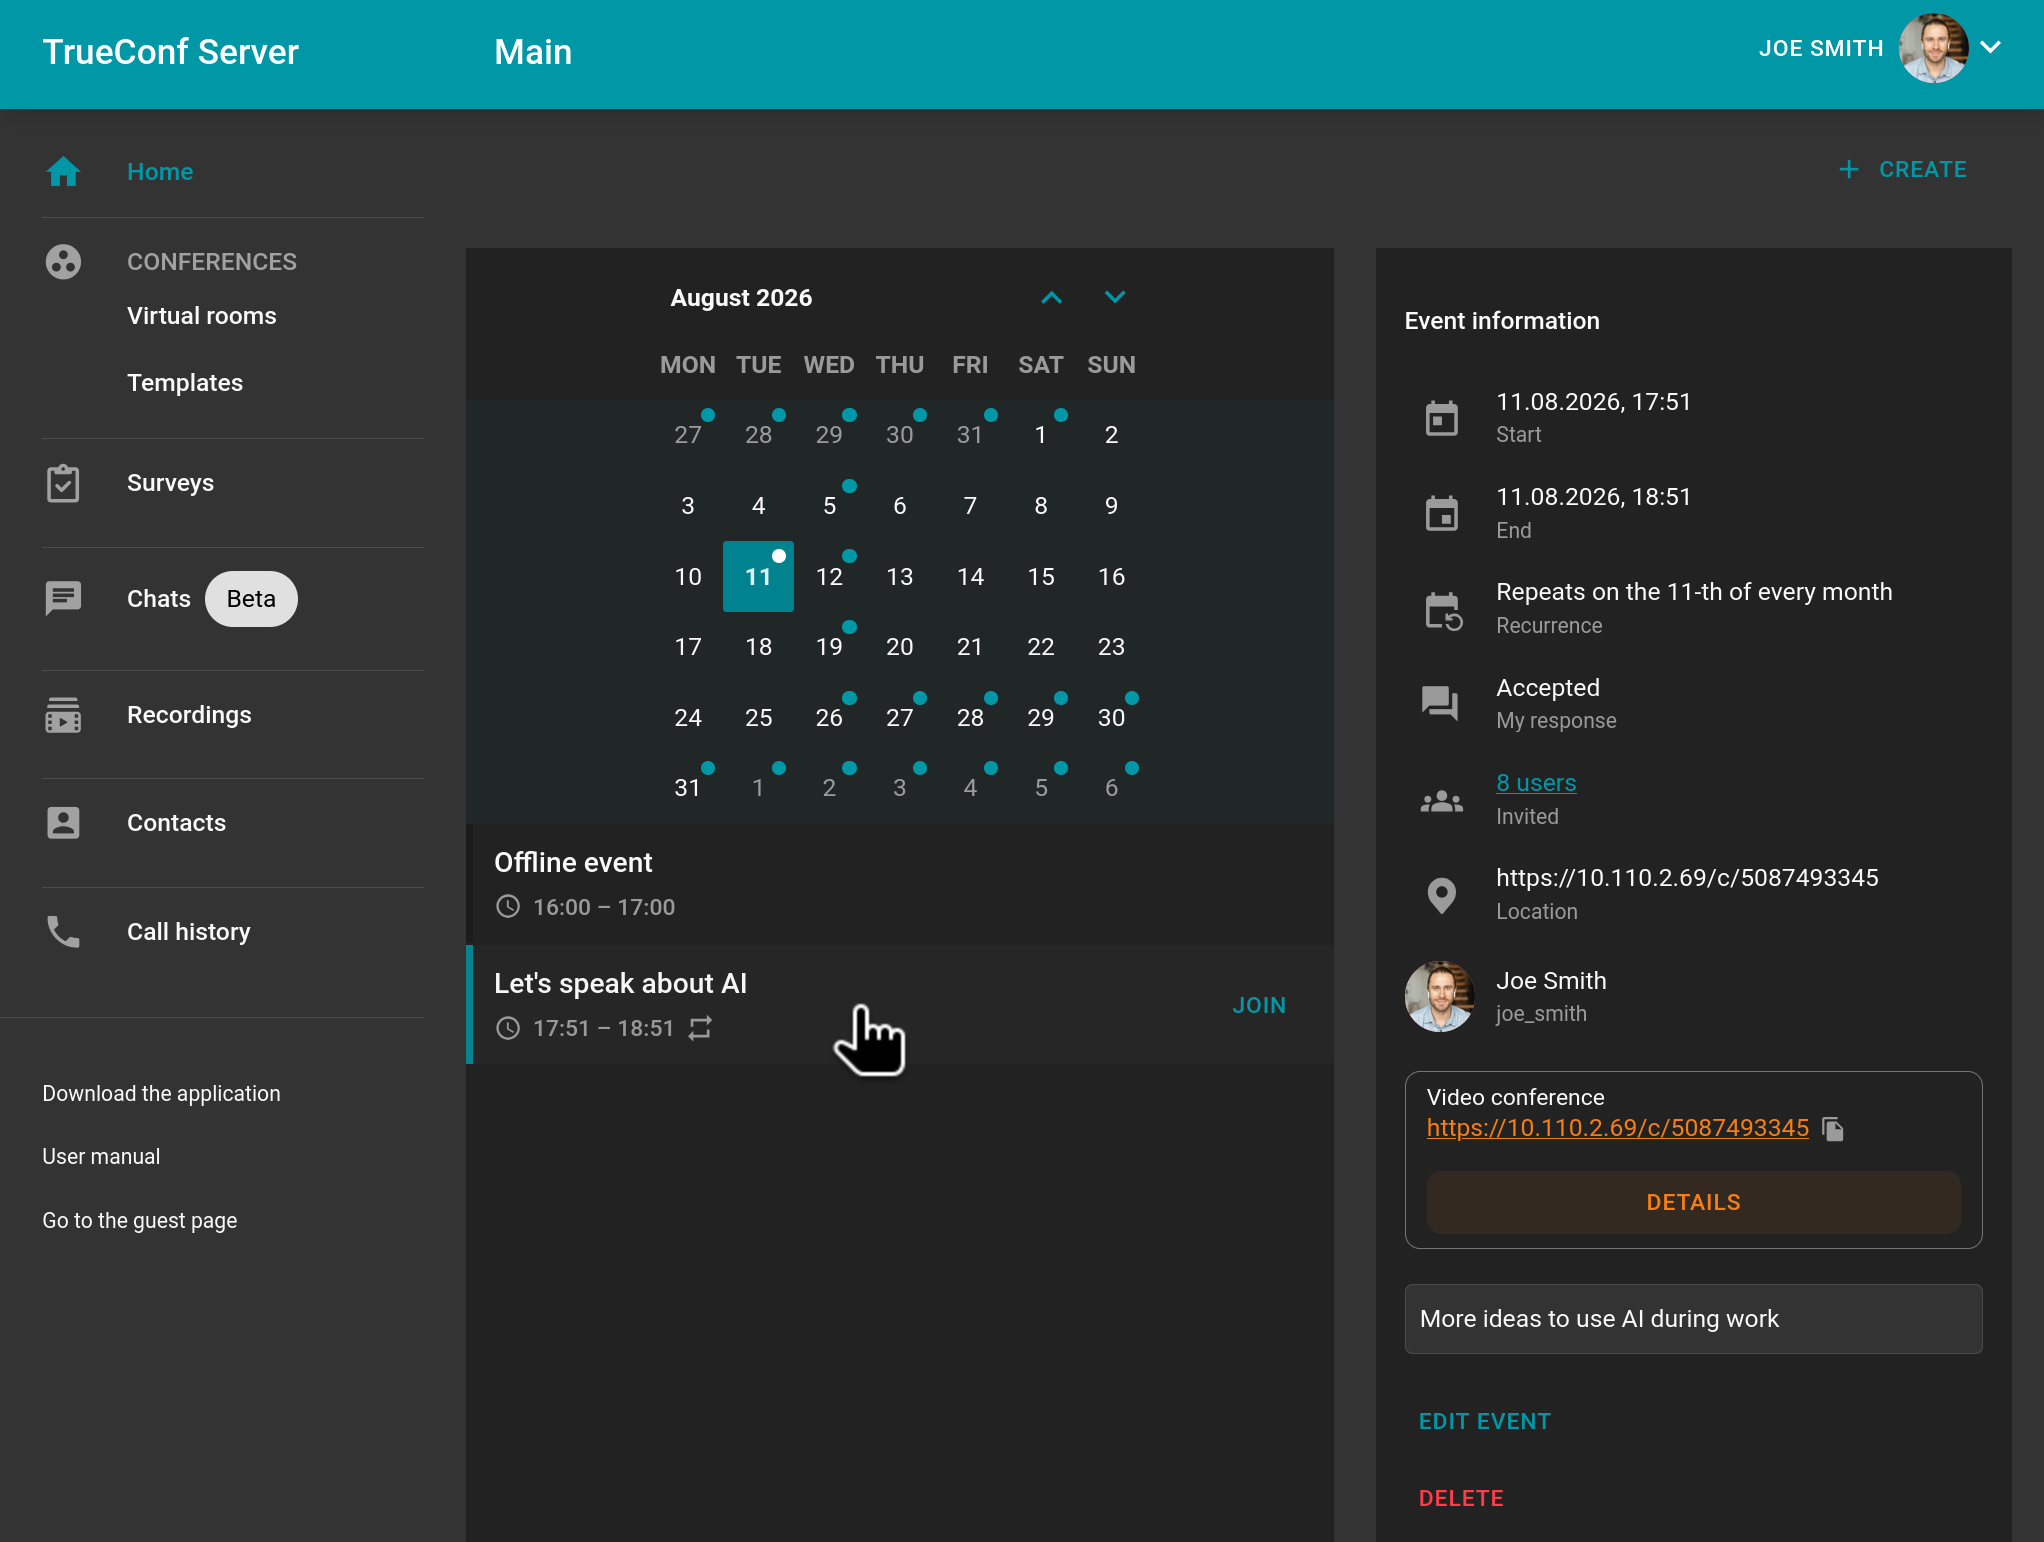
Task: Click Go to the guest page
Action: pyautogui.click(x=140, y=1221)
